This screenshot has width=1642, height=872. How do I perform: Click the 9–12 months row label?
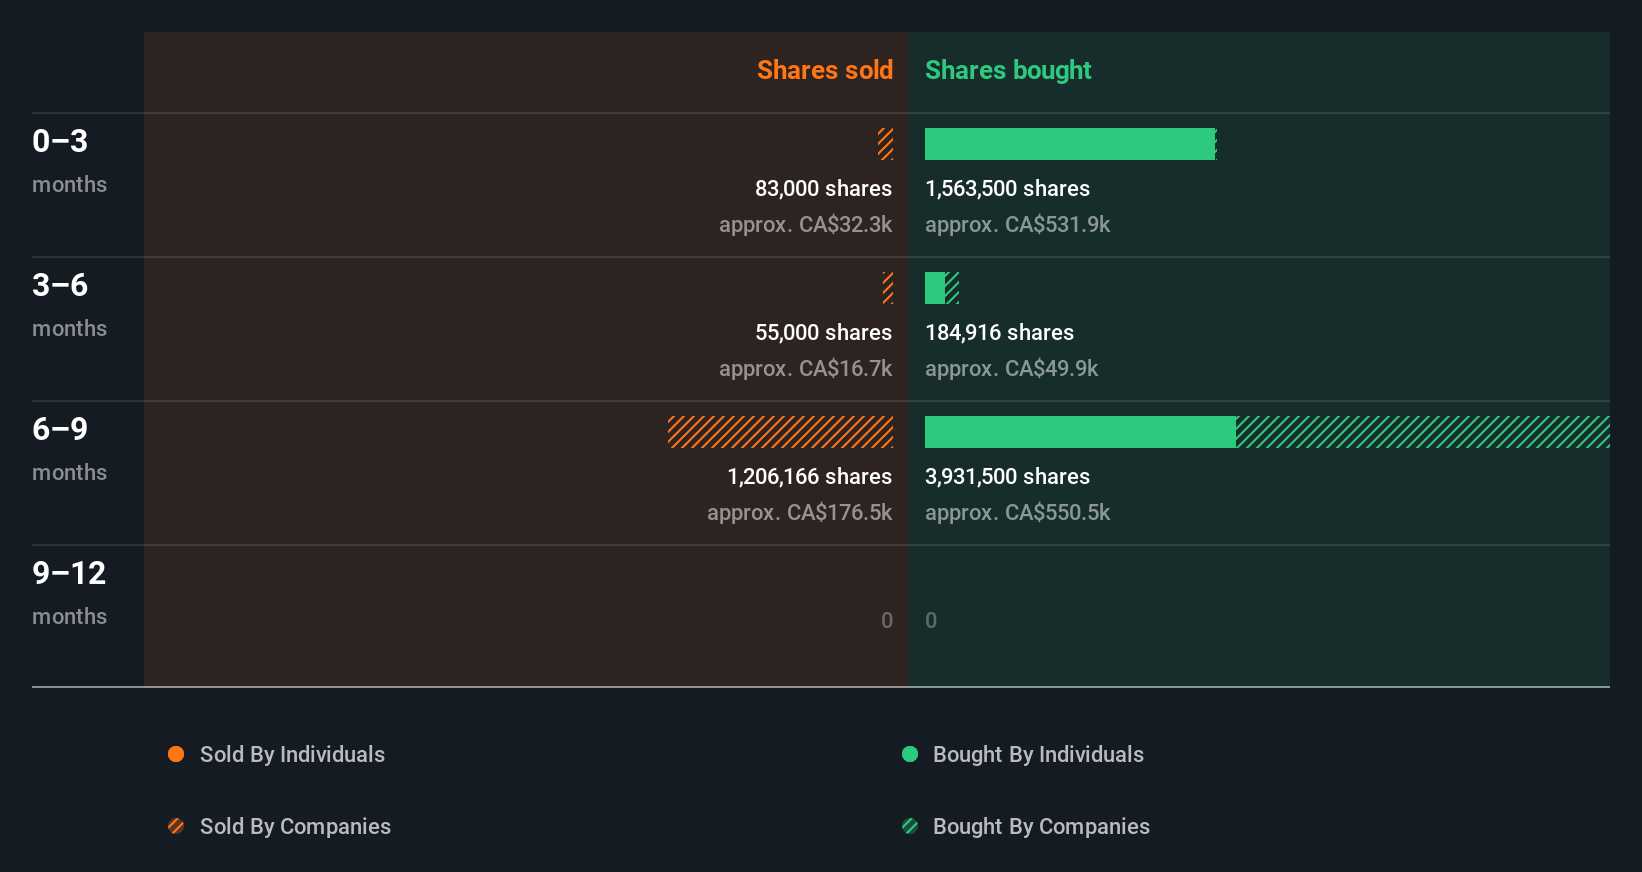point(69,592)
